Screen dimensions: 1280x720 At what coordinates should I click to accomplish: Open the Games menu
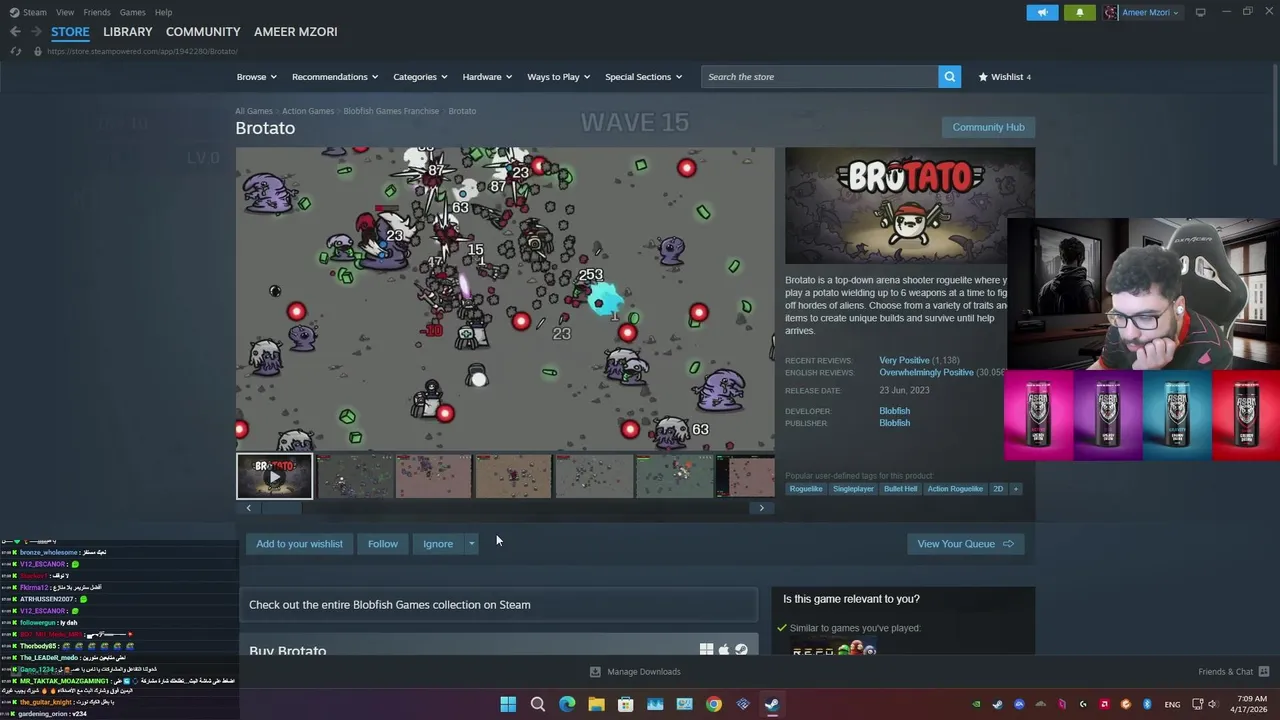pos(132,12)
